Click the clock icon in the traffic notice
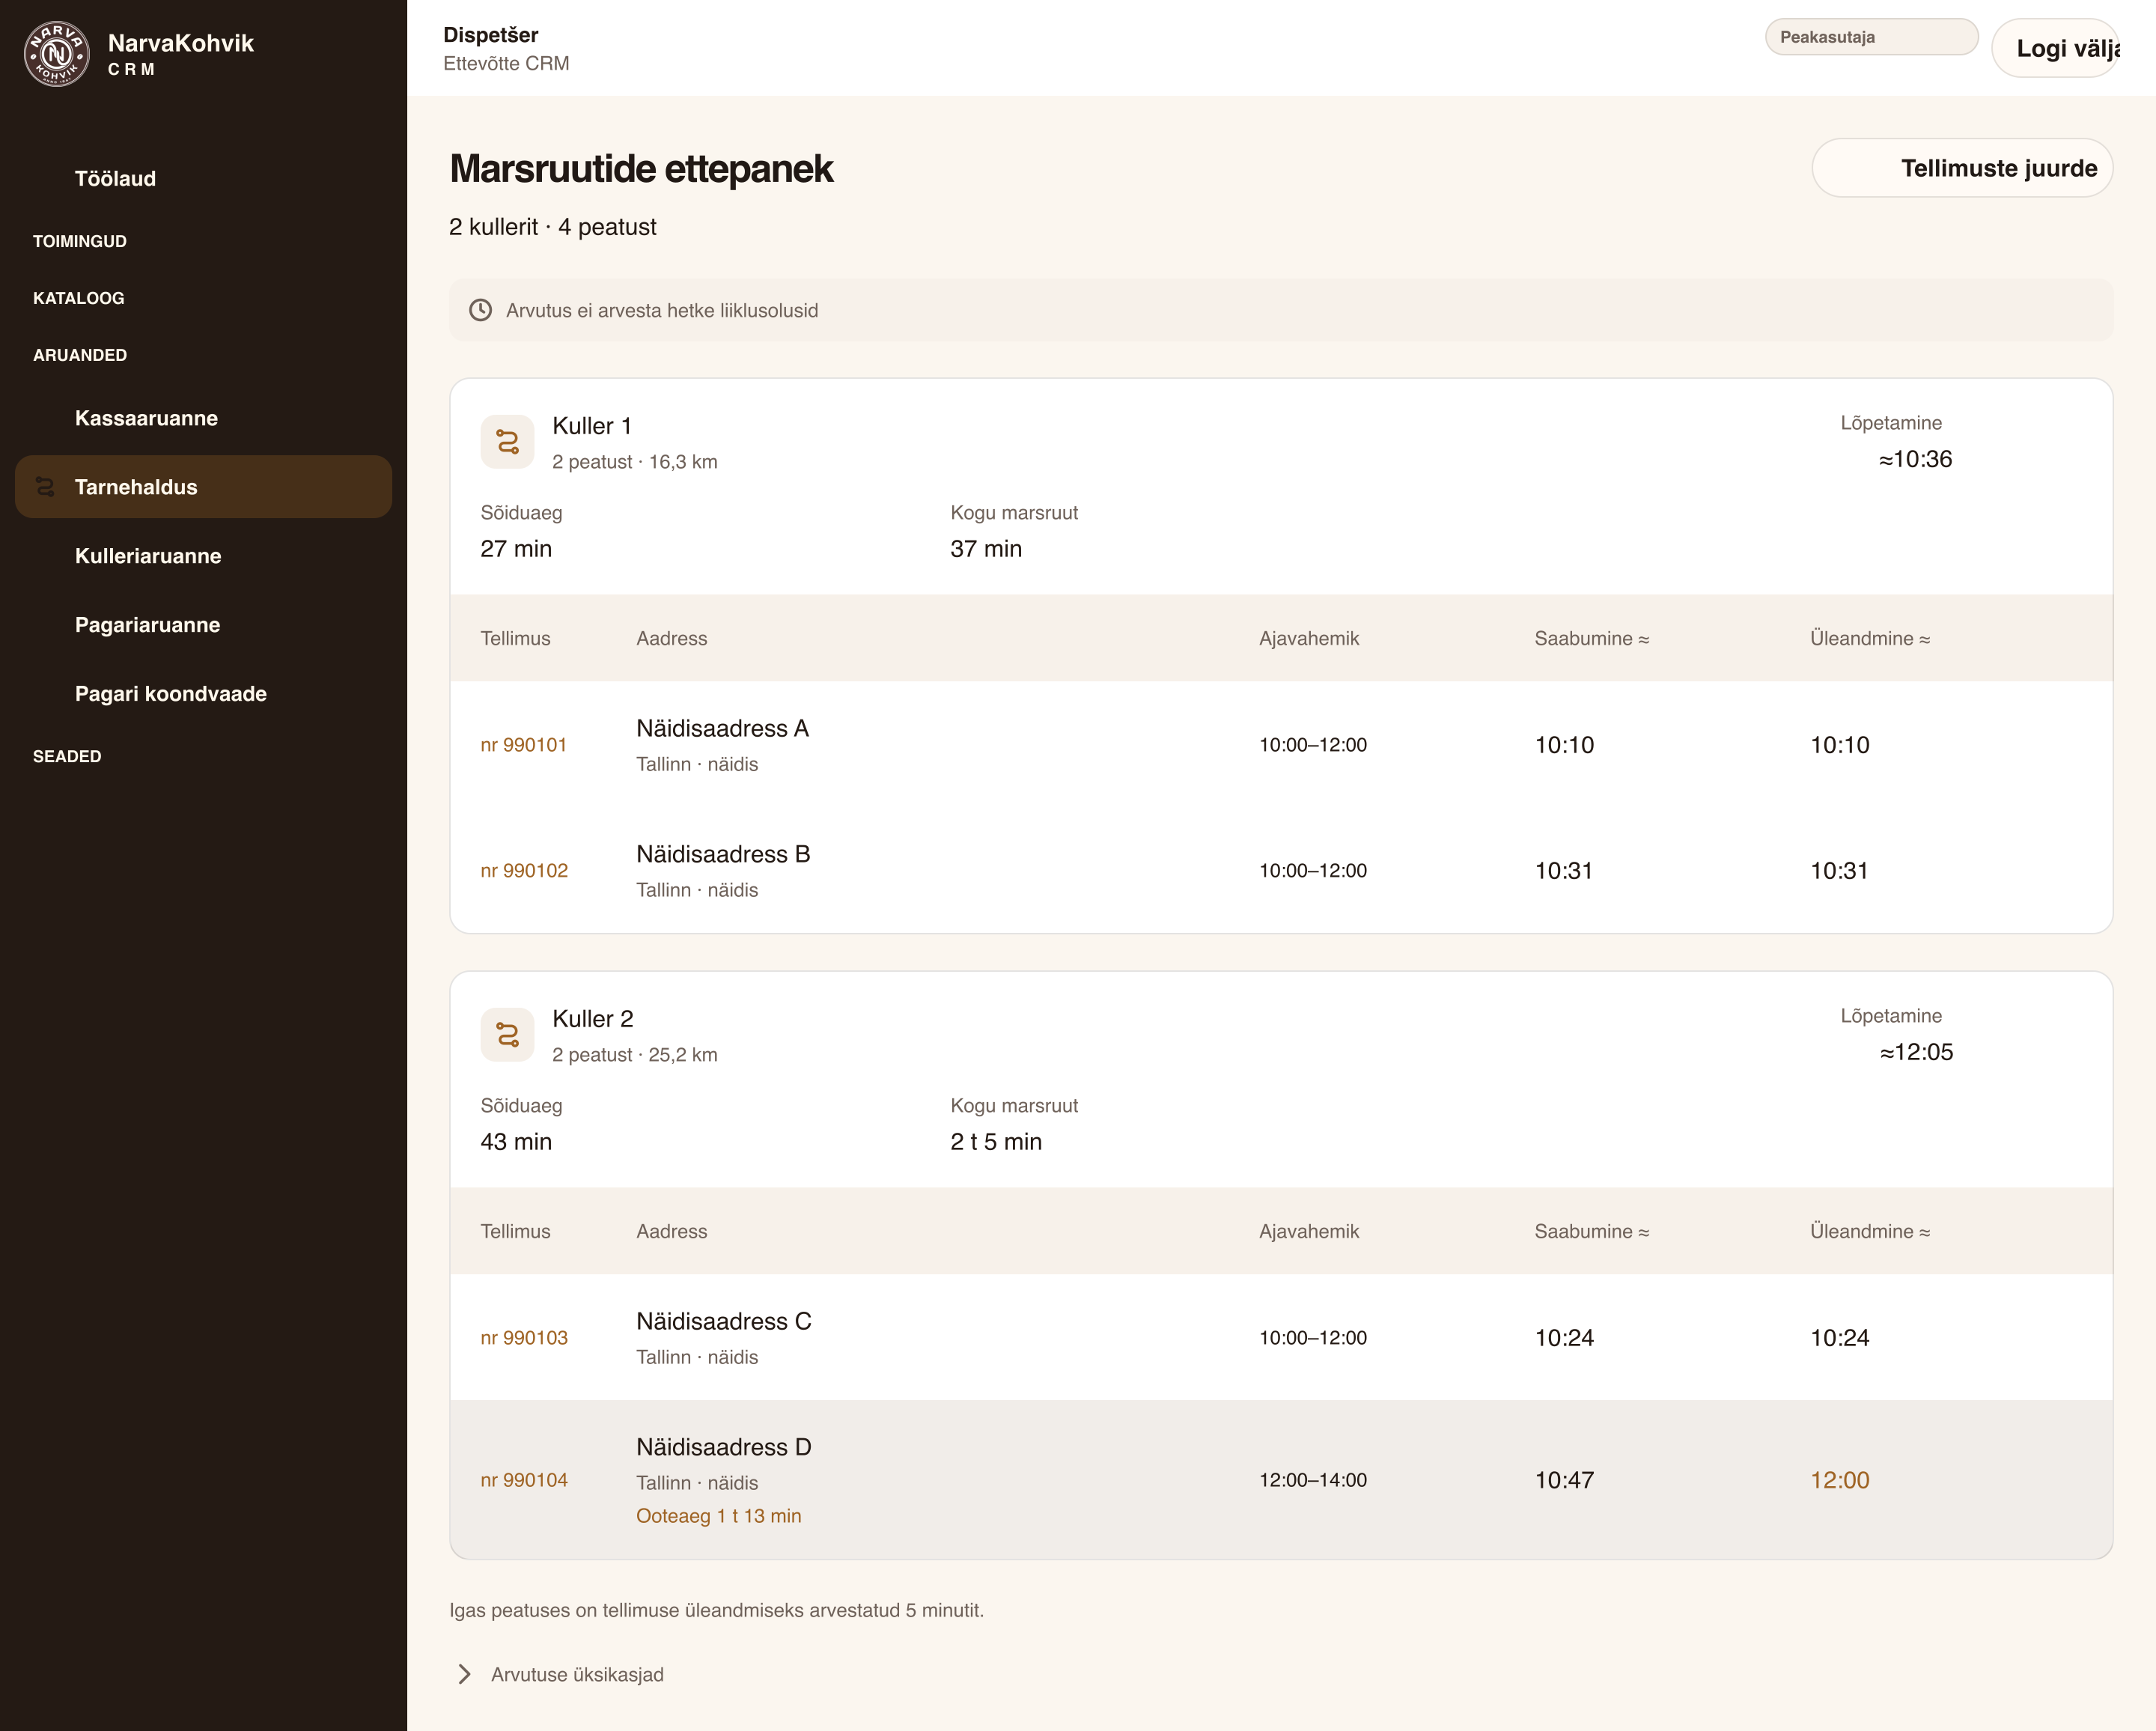Viewport: 2156px width, 1731px height. pos(481,310)
